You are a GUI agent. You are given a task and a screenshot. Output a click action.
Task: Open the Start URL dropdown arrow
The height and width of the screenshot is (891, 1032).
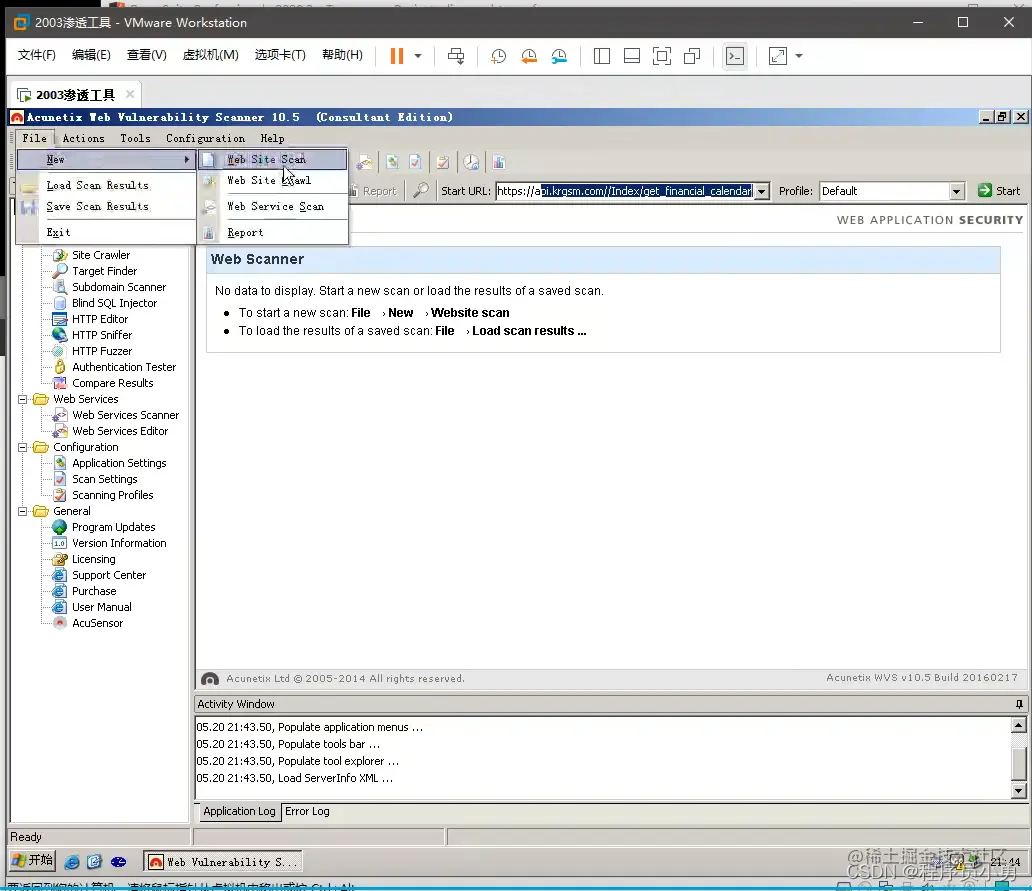tap(761, 191)
